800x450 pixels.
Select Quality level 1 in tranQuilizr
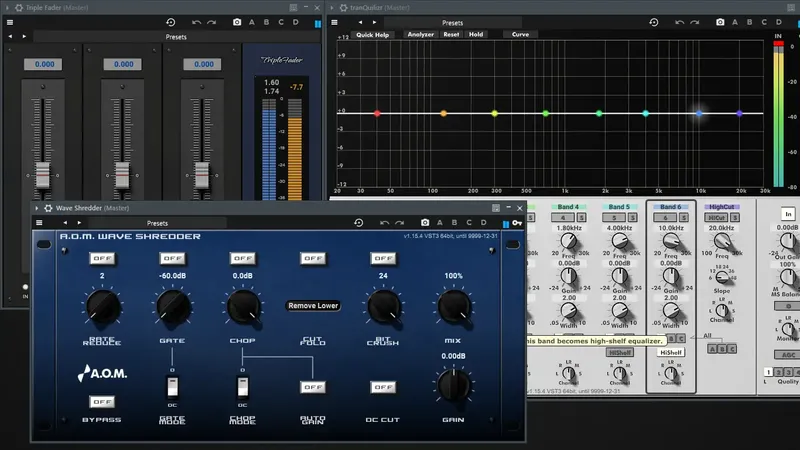point(769,372)
